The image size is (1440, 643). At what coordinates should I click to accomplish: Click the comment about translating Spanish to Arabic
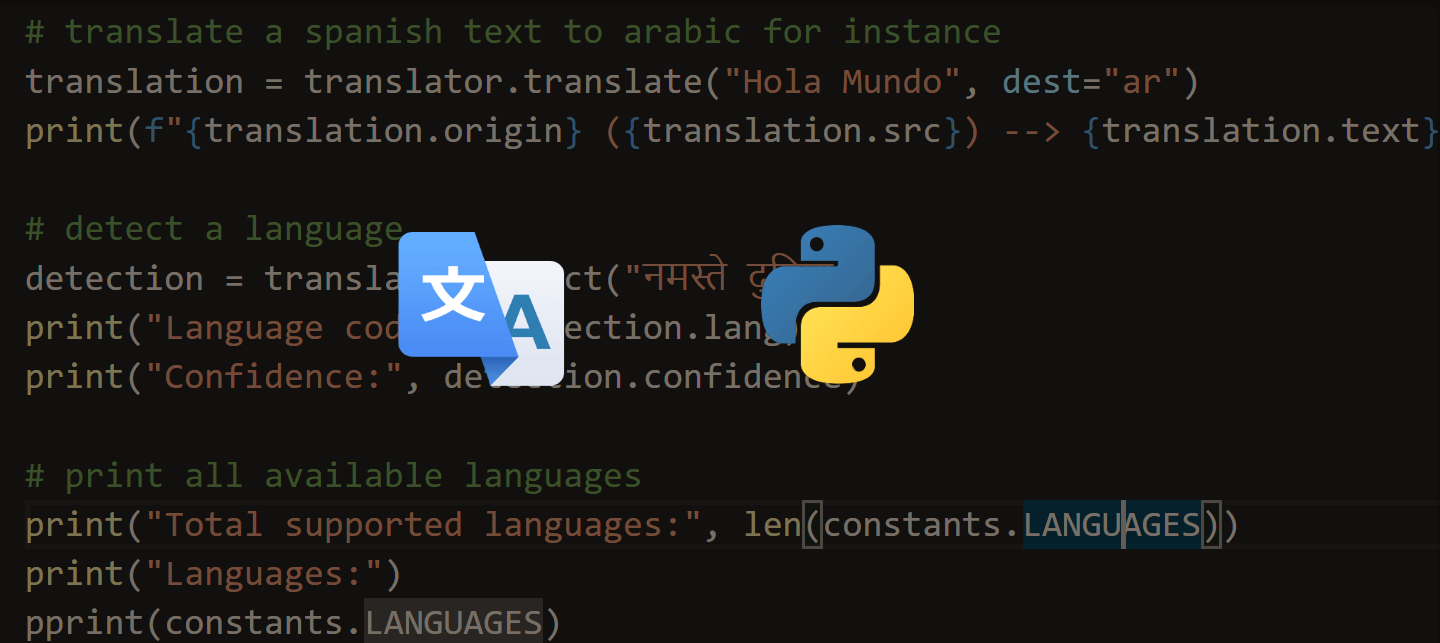(510, 31)
